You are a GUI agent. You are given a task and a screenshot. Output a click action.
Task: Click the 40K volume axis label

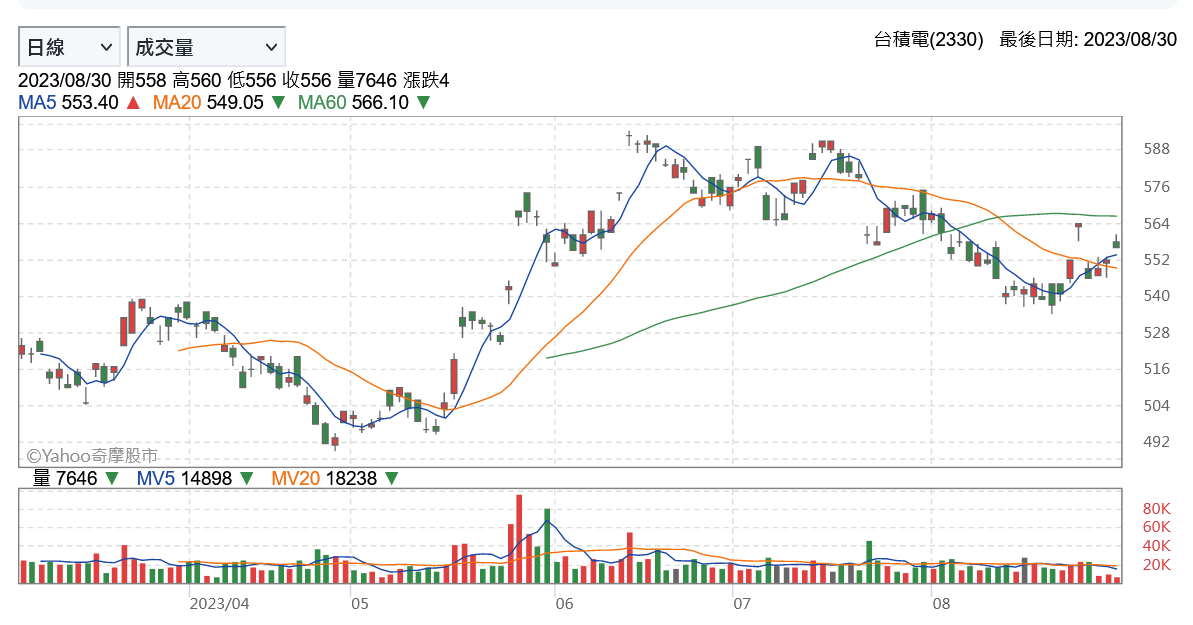point(1156,546)
